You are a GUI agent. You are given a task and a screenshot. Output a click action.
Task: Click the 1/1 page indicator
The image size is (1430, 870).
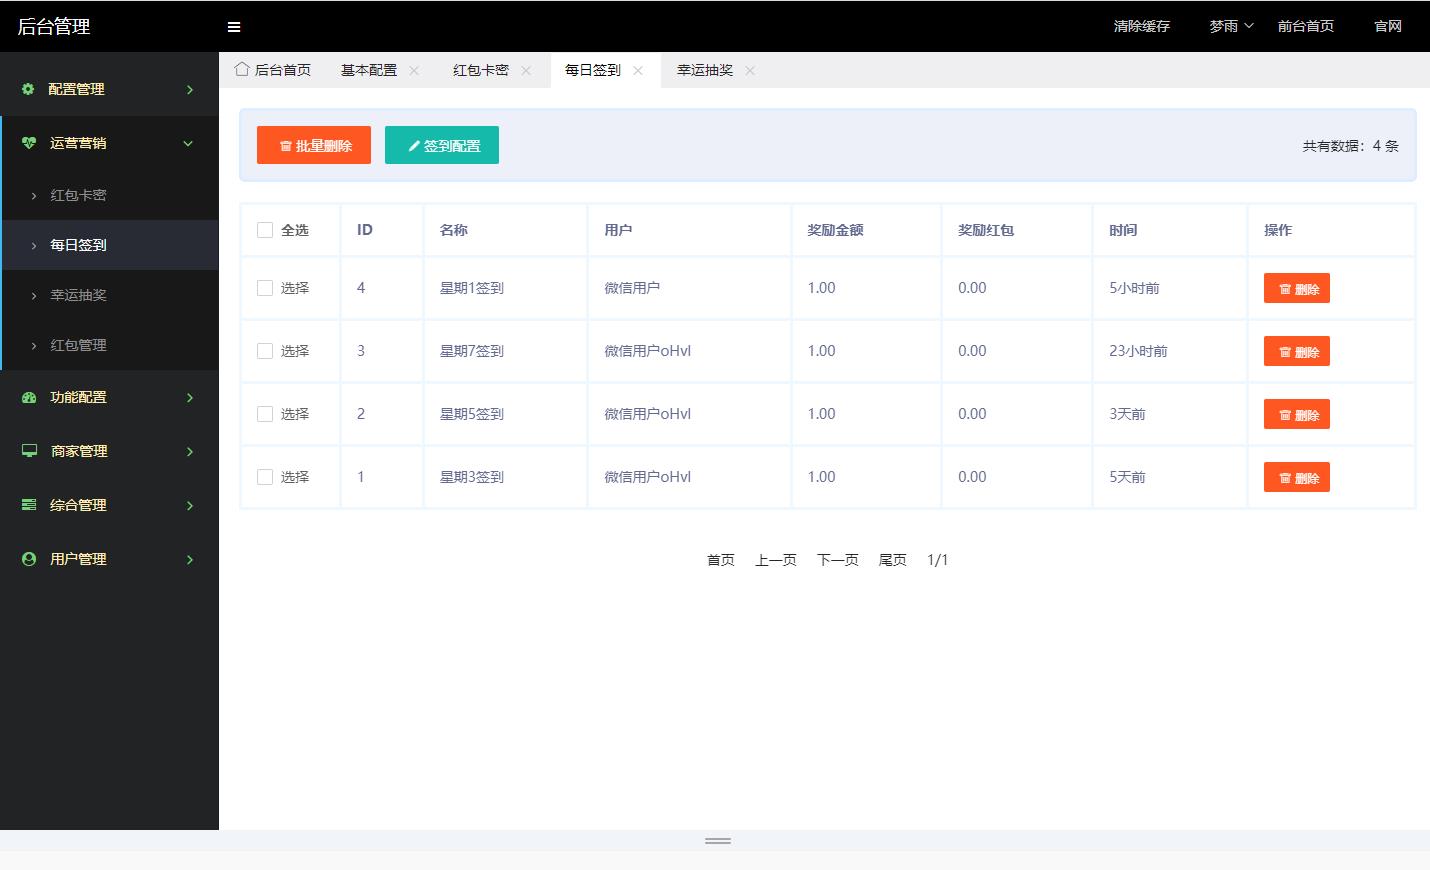937,560
